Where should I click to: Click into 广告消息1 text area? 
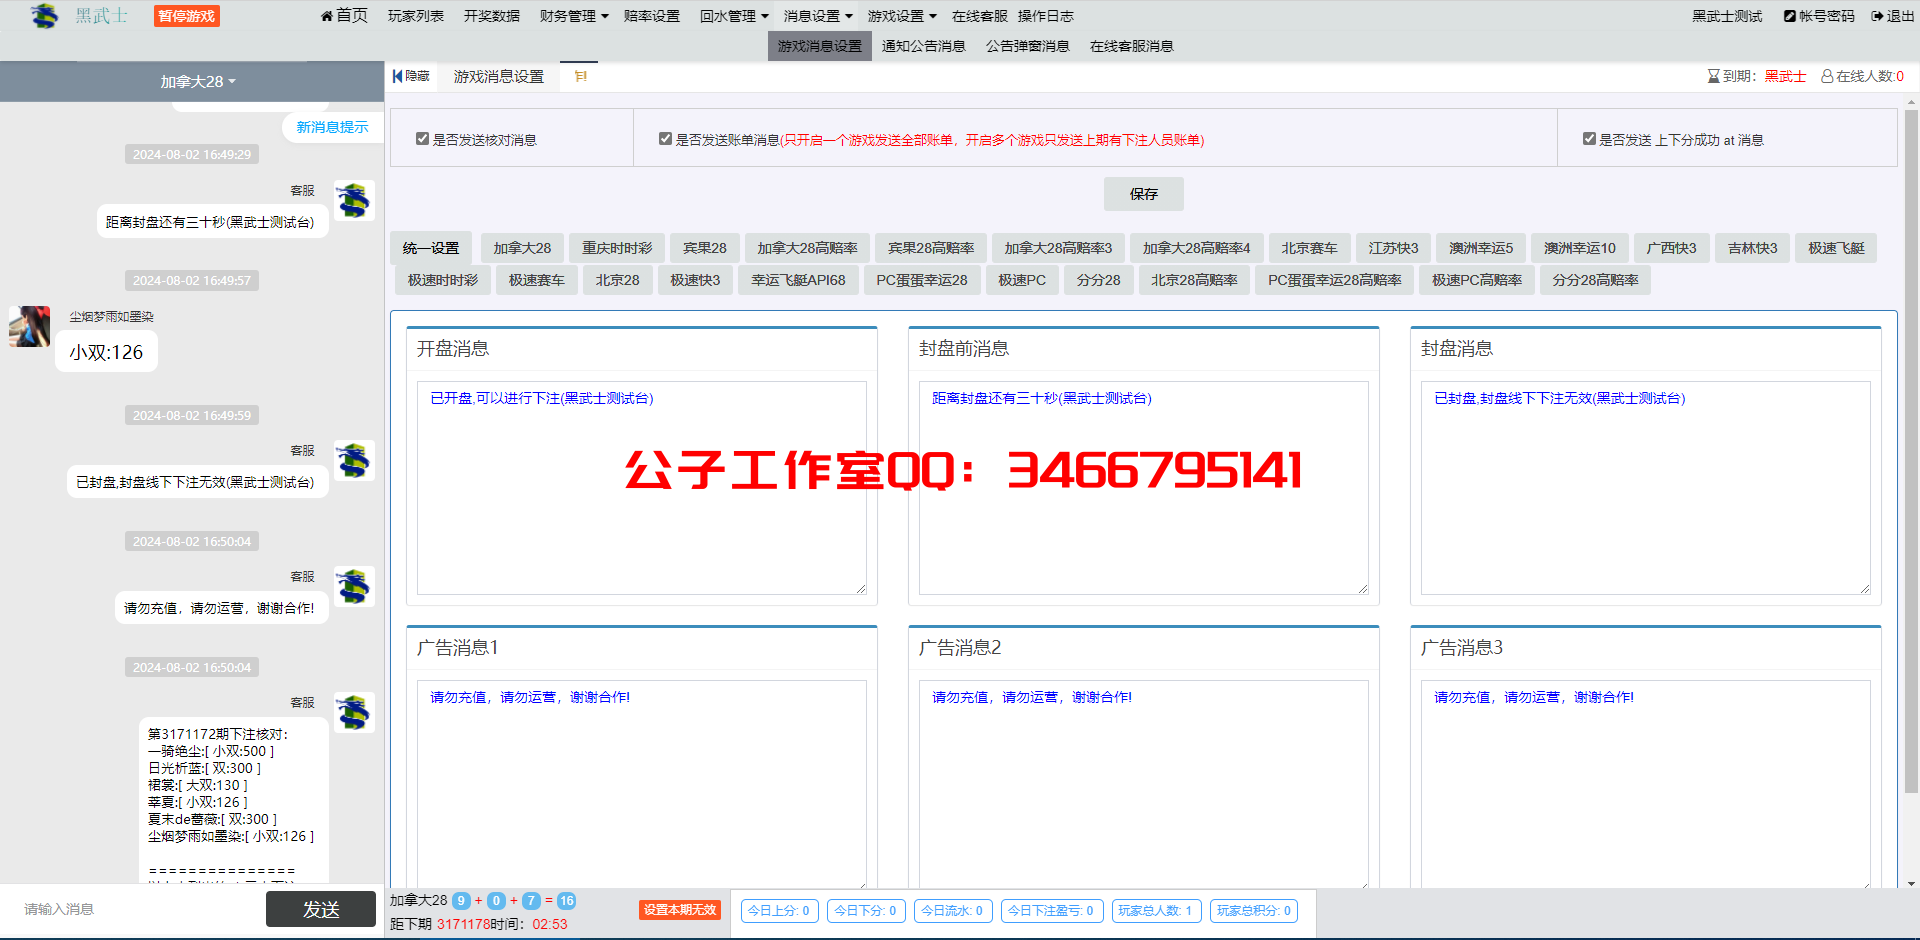coord(642,784)
